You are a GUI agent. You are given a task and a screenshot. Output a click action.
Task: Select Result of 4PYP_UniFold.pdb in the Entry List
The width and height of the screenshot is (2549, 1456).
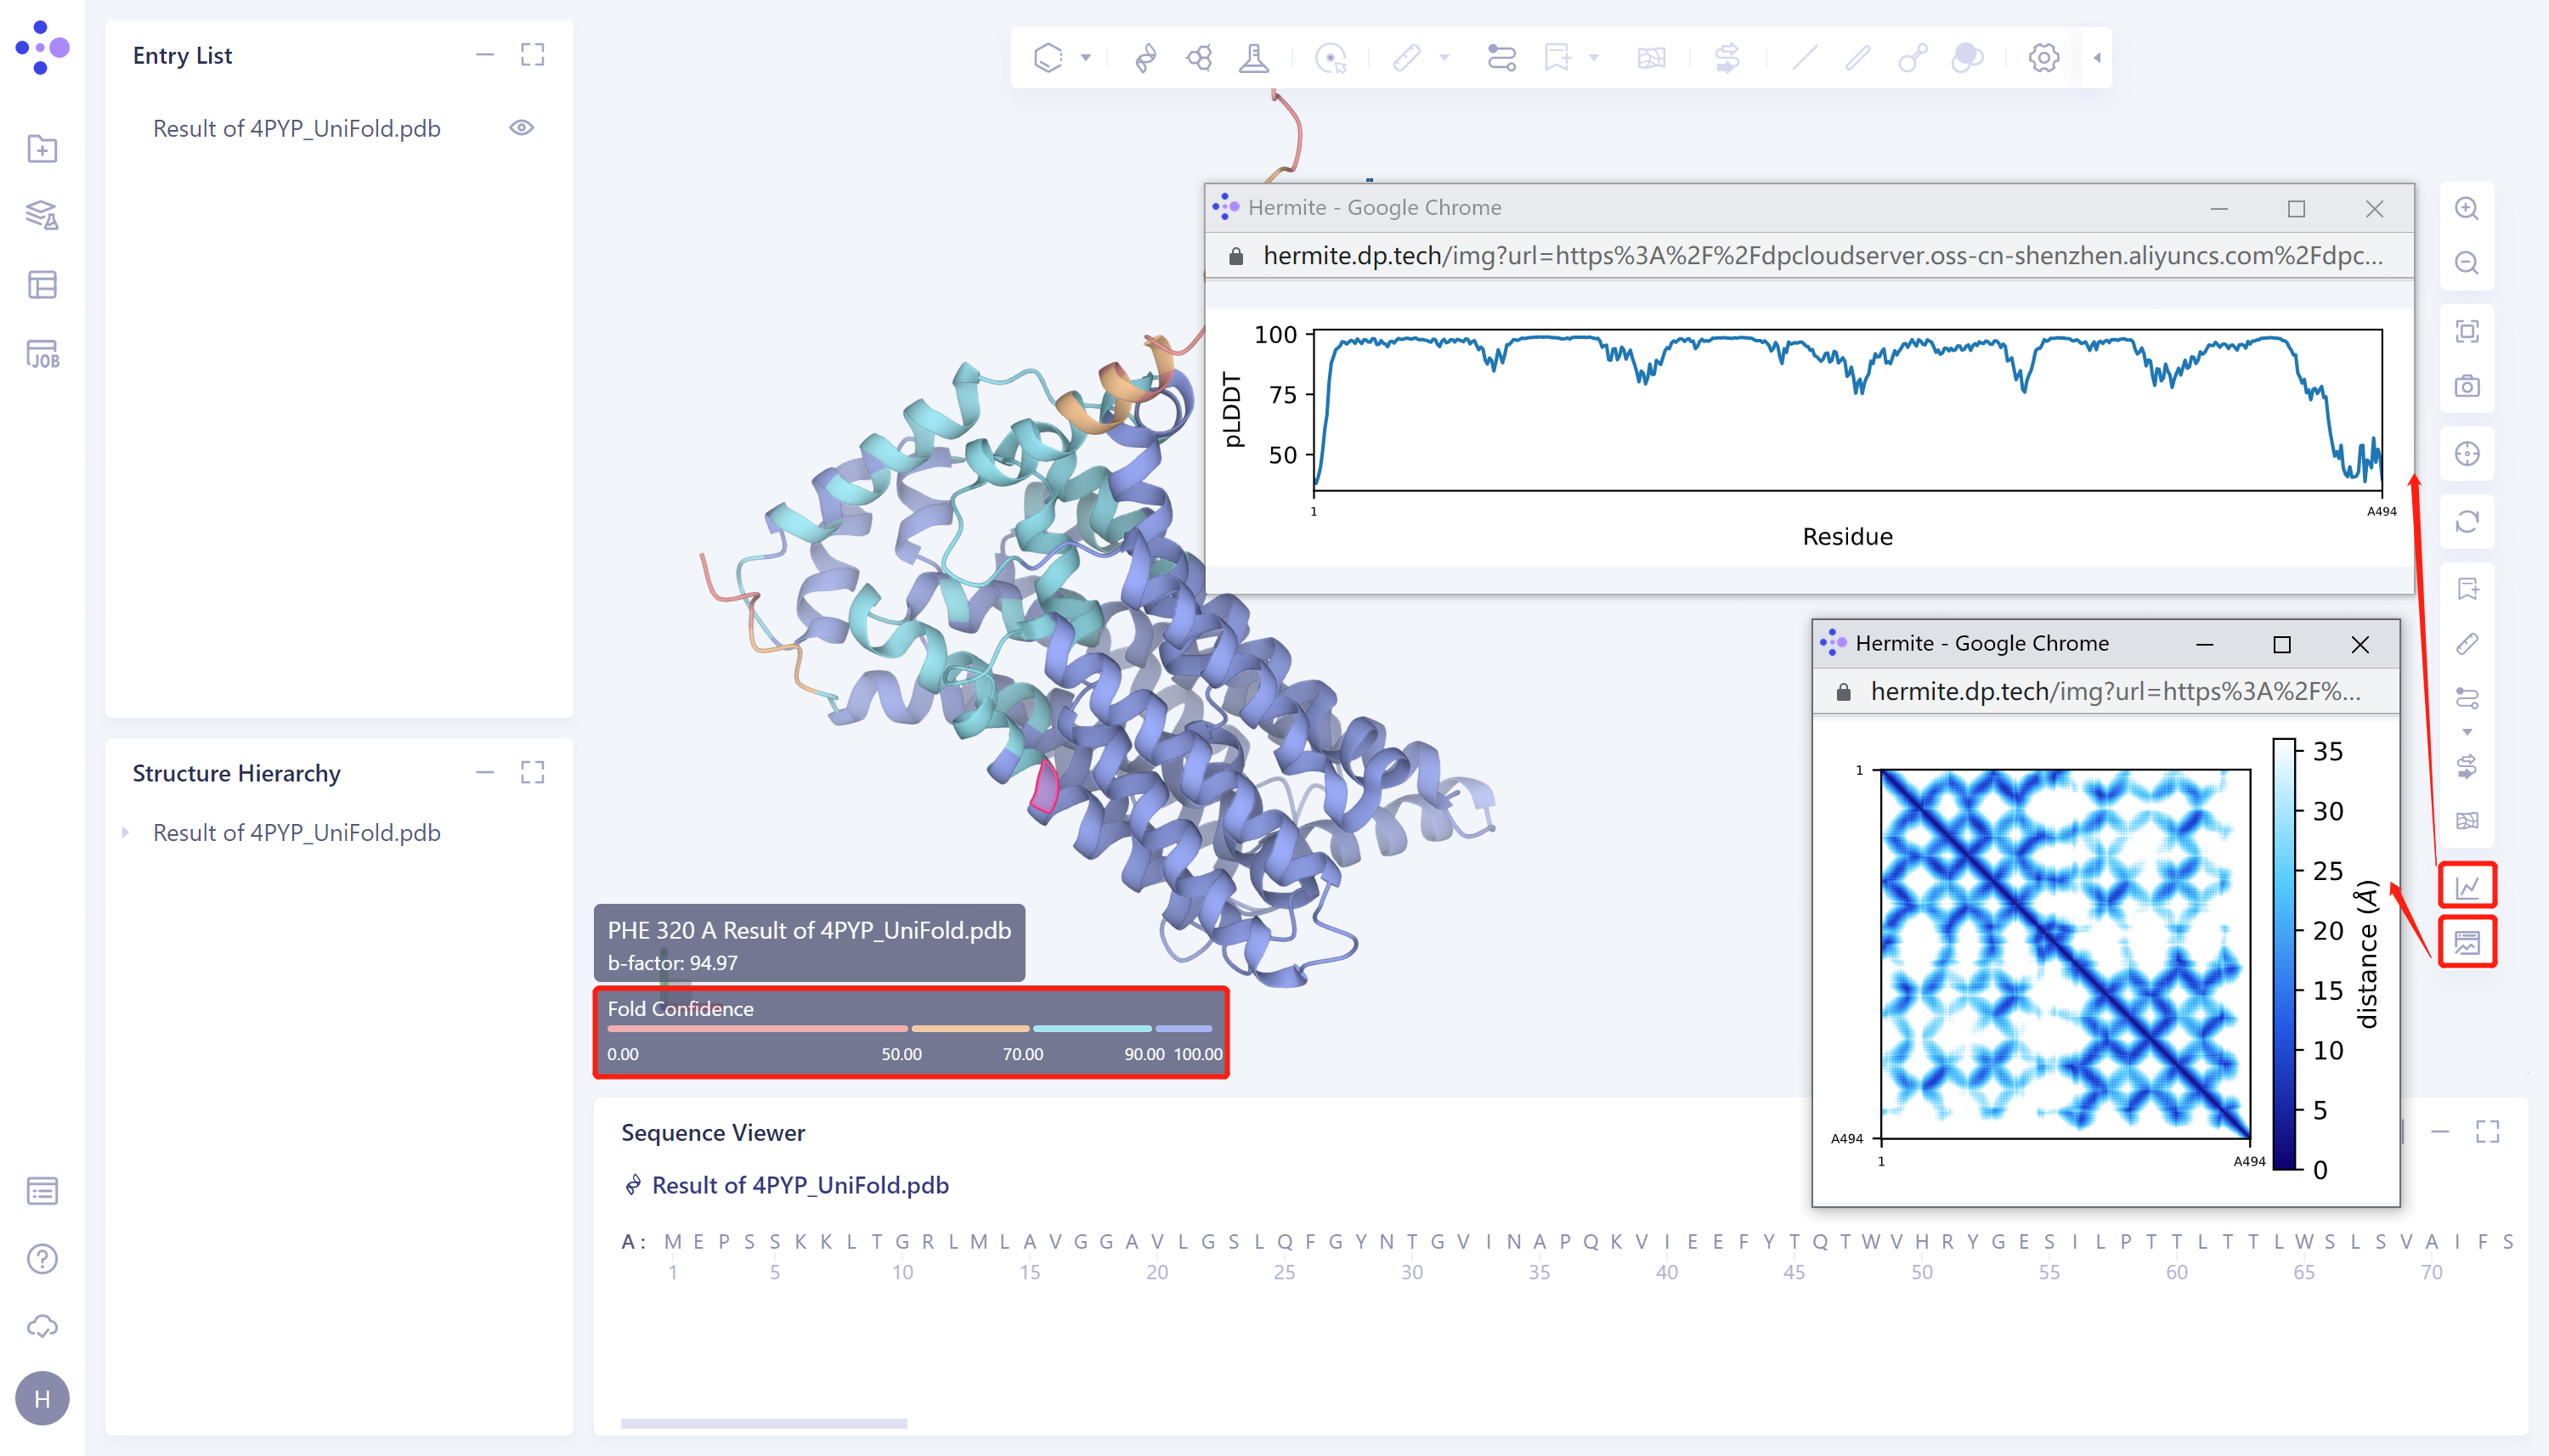pos(296,128)
